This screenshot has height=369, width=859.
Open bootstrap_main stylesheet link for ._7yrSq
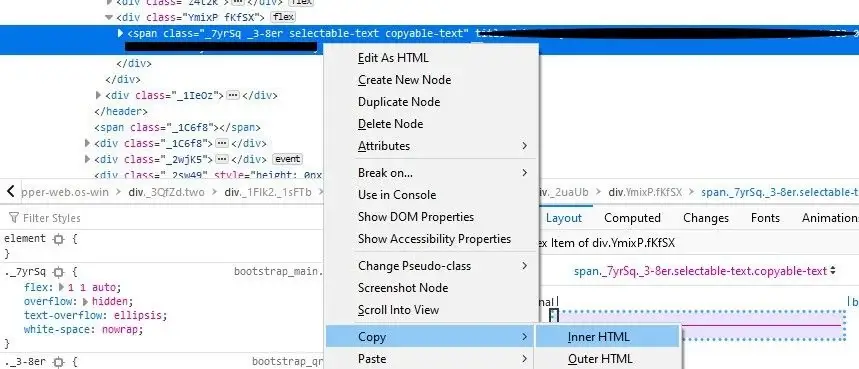pyautogui.click(x=279, y=272)
